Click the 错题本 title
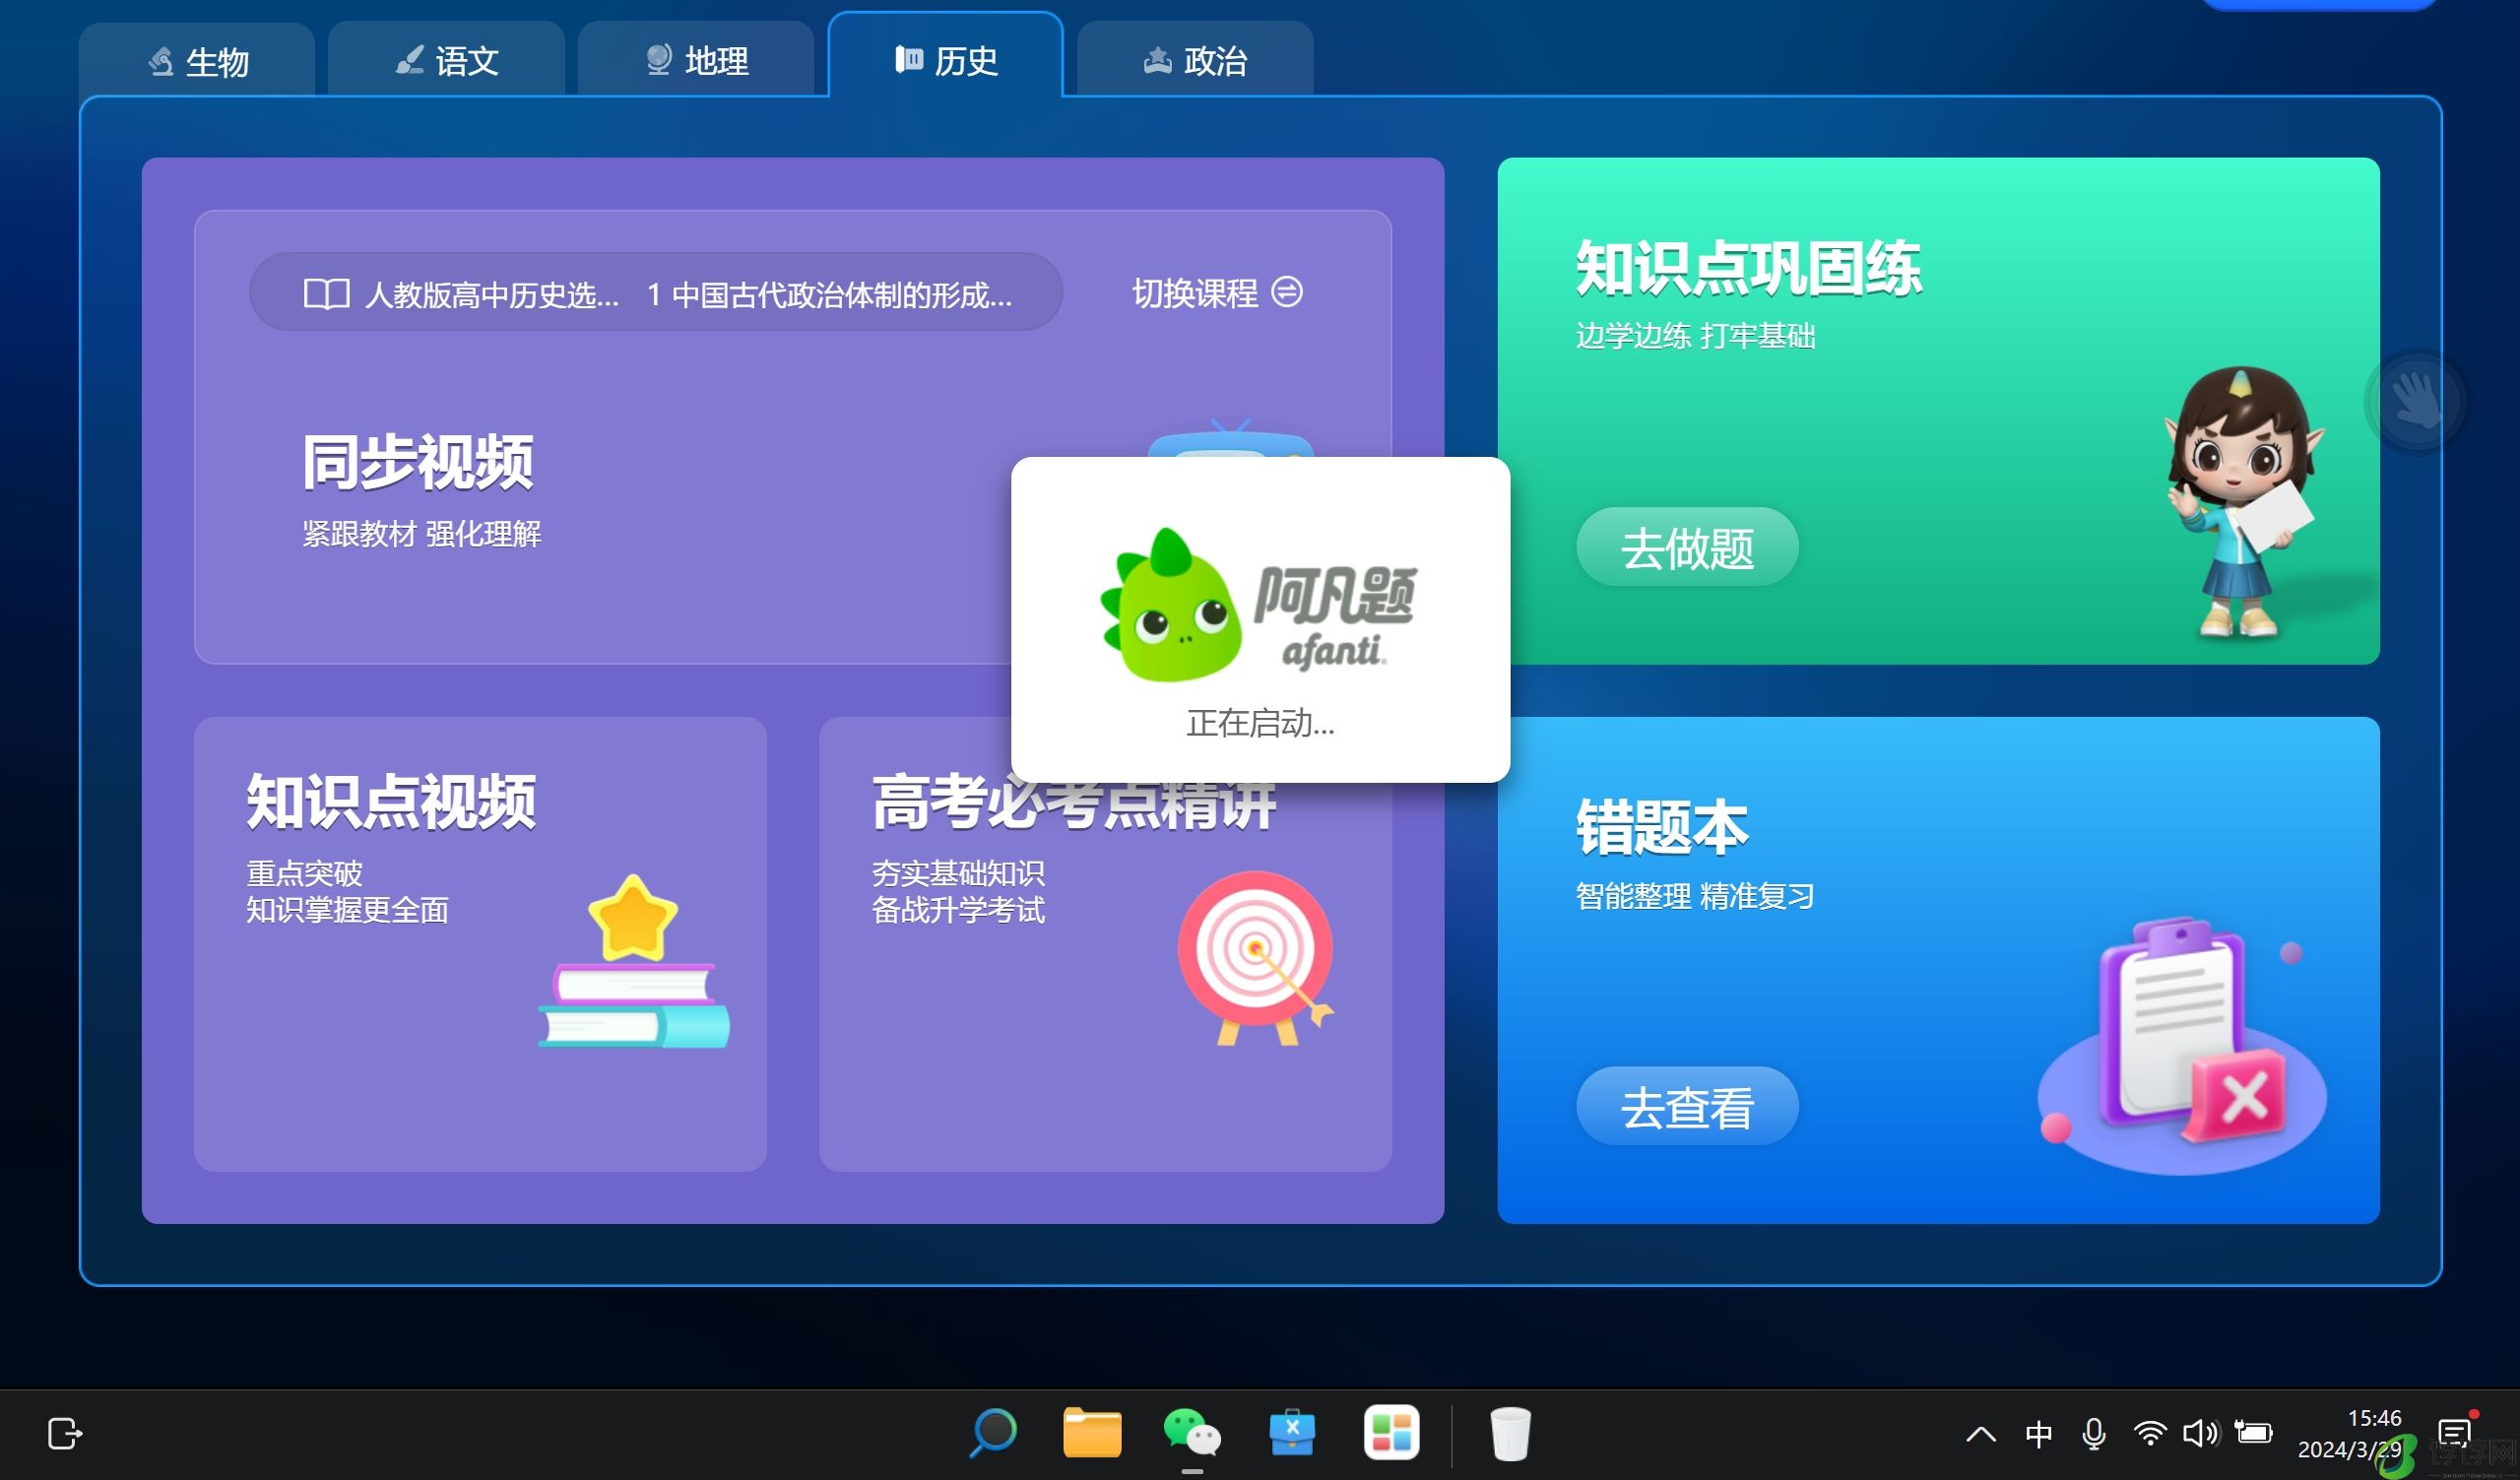The height and width of the screenshot is (1480, 2520). (x=1662, y=827)
